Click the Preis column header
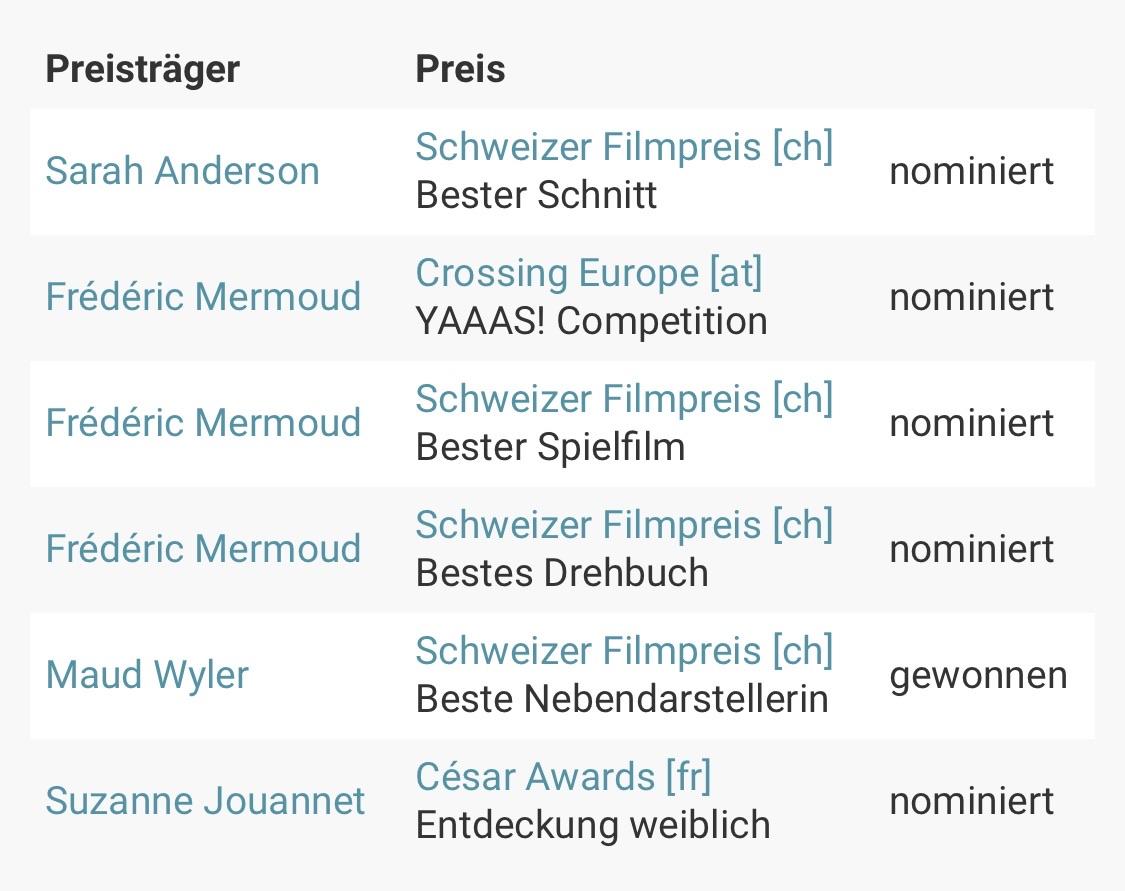1125x891 pixels. click(x=460, y=69)
